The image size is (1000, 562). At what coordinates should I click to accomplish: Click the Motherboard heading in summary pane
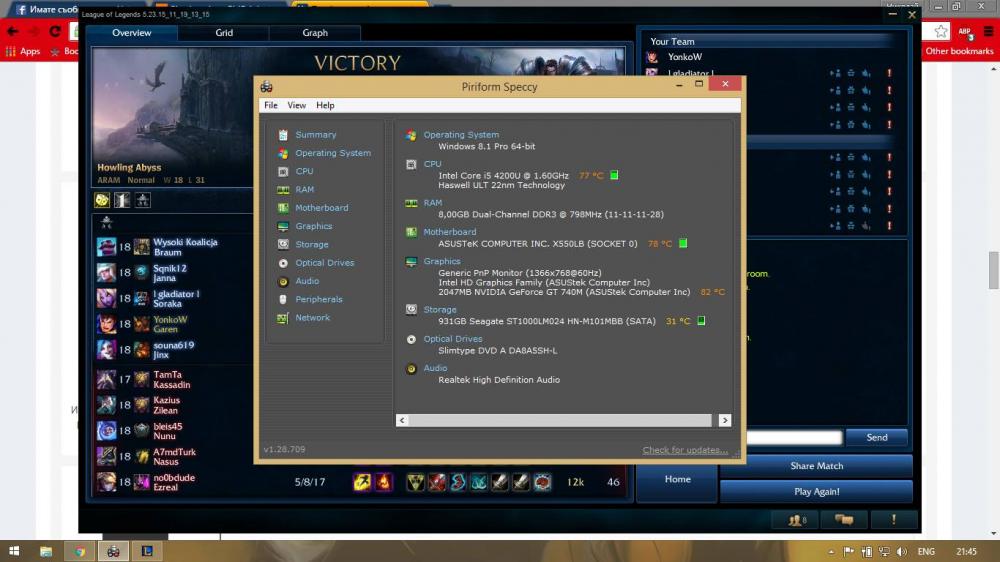click(x=450, y=232)
